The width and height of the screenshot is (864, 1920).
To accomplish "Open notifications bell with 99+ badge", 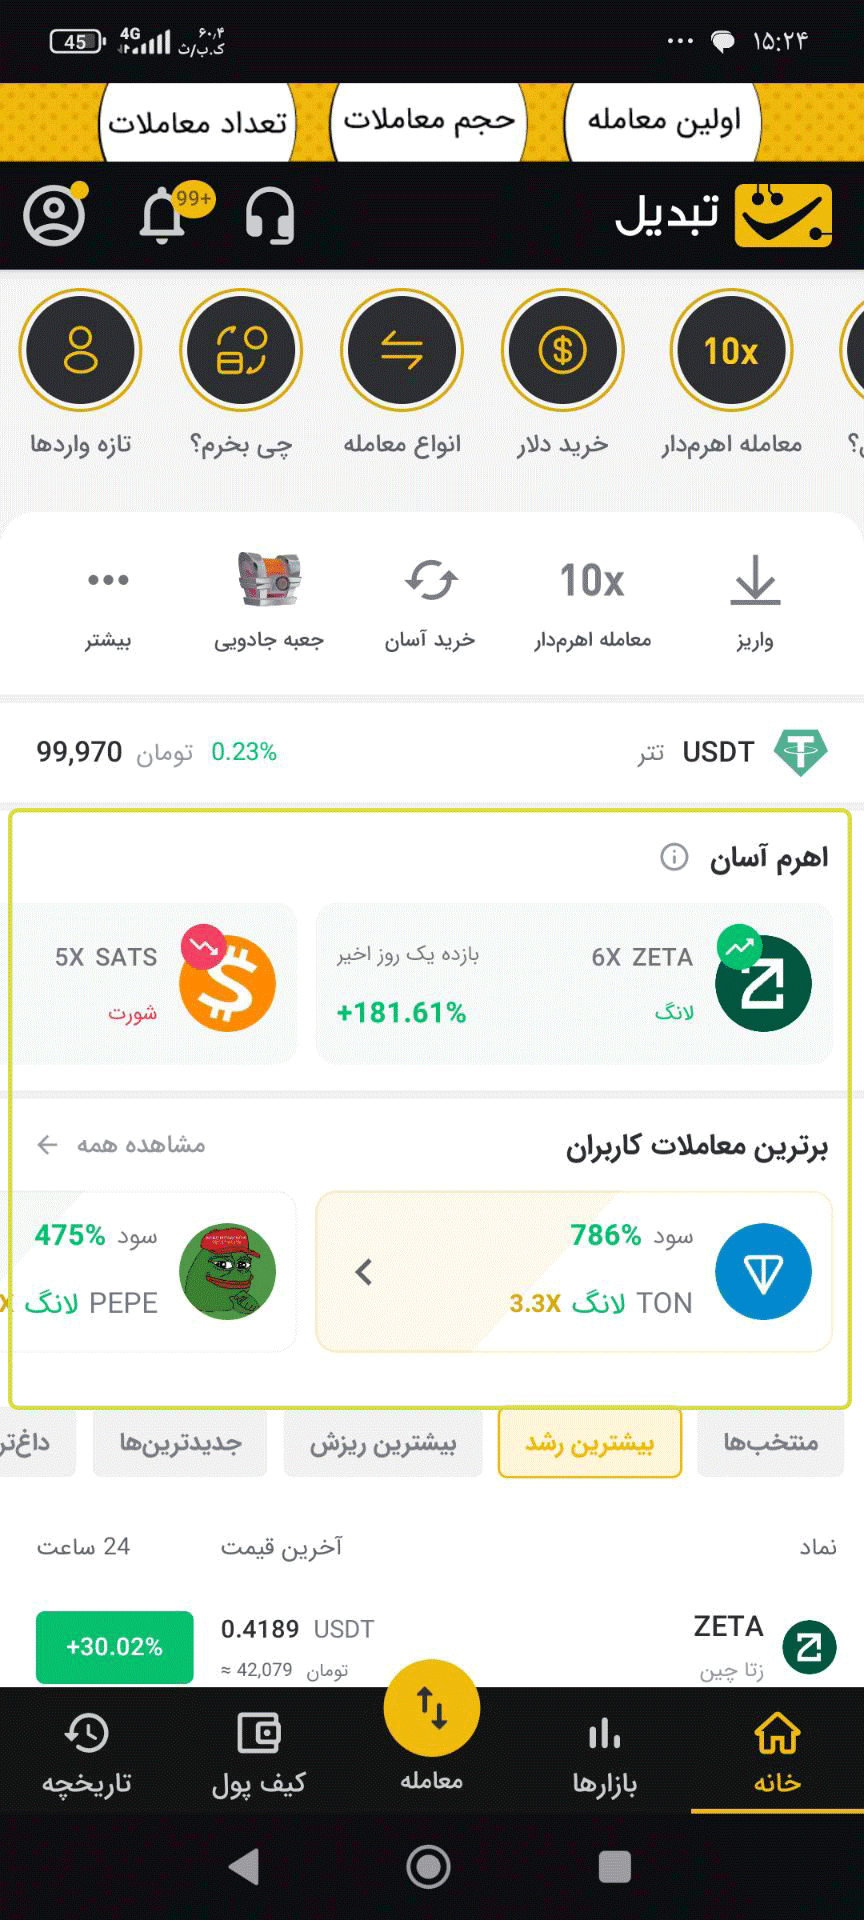I will point(163,215).
